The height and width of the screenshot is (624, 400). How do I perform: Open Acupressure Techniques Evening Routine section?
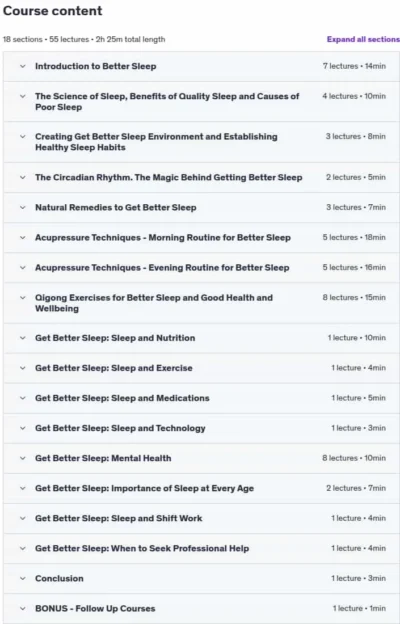(201, 268)
